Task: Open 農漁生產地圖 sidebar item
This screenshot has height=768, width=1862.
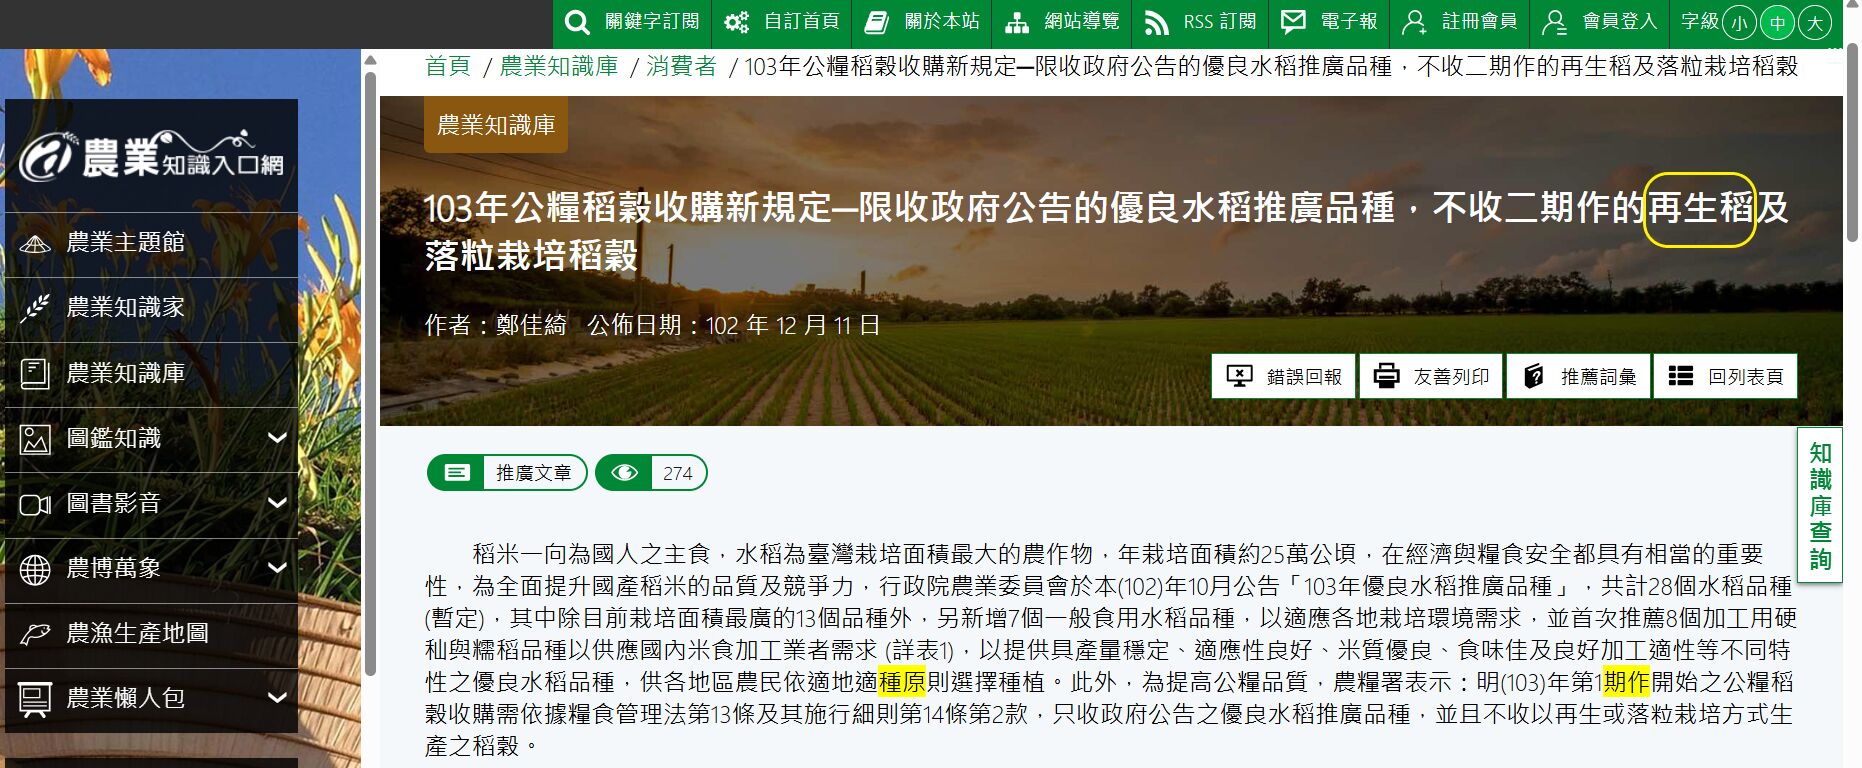Action: 137,633
